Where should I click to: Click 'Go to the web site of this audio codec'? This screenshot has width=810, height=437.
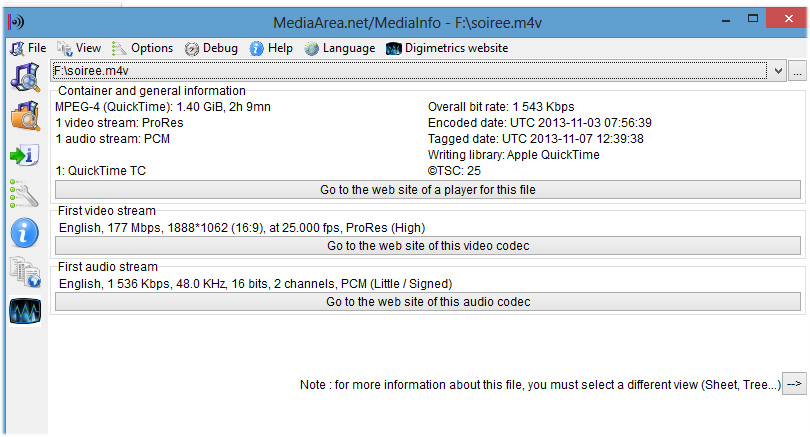pos(428,302)
